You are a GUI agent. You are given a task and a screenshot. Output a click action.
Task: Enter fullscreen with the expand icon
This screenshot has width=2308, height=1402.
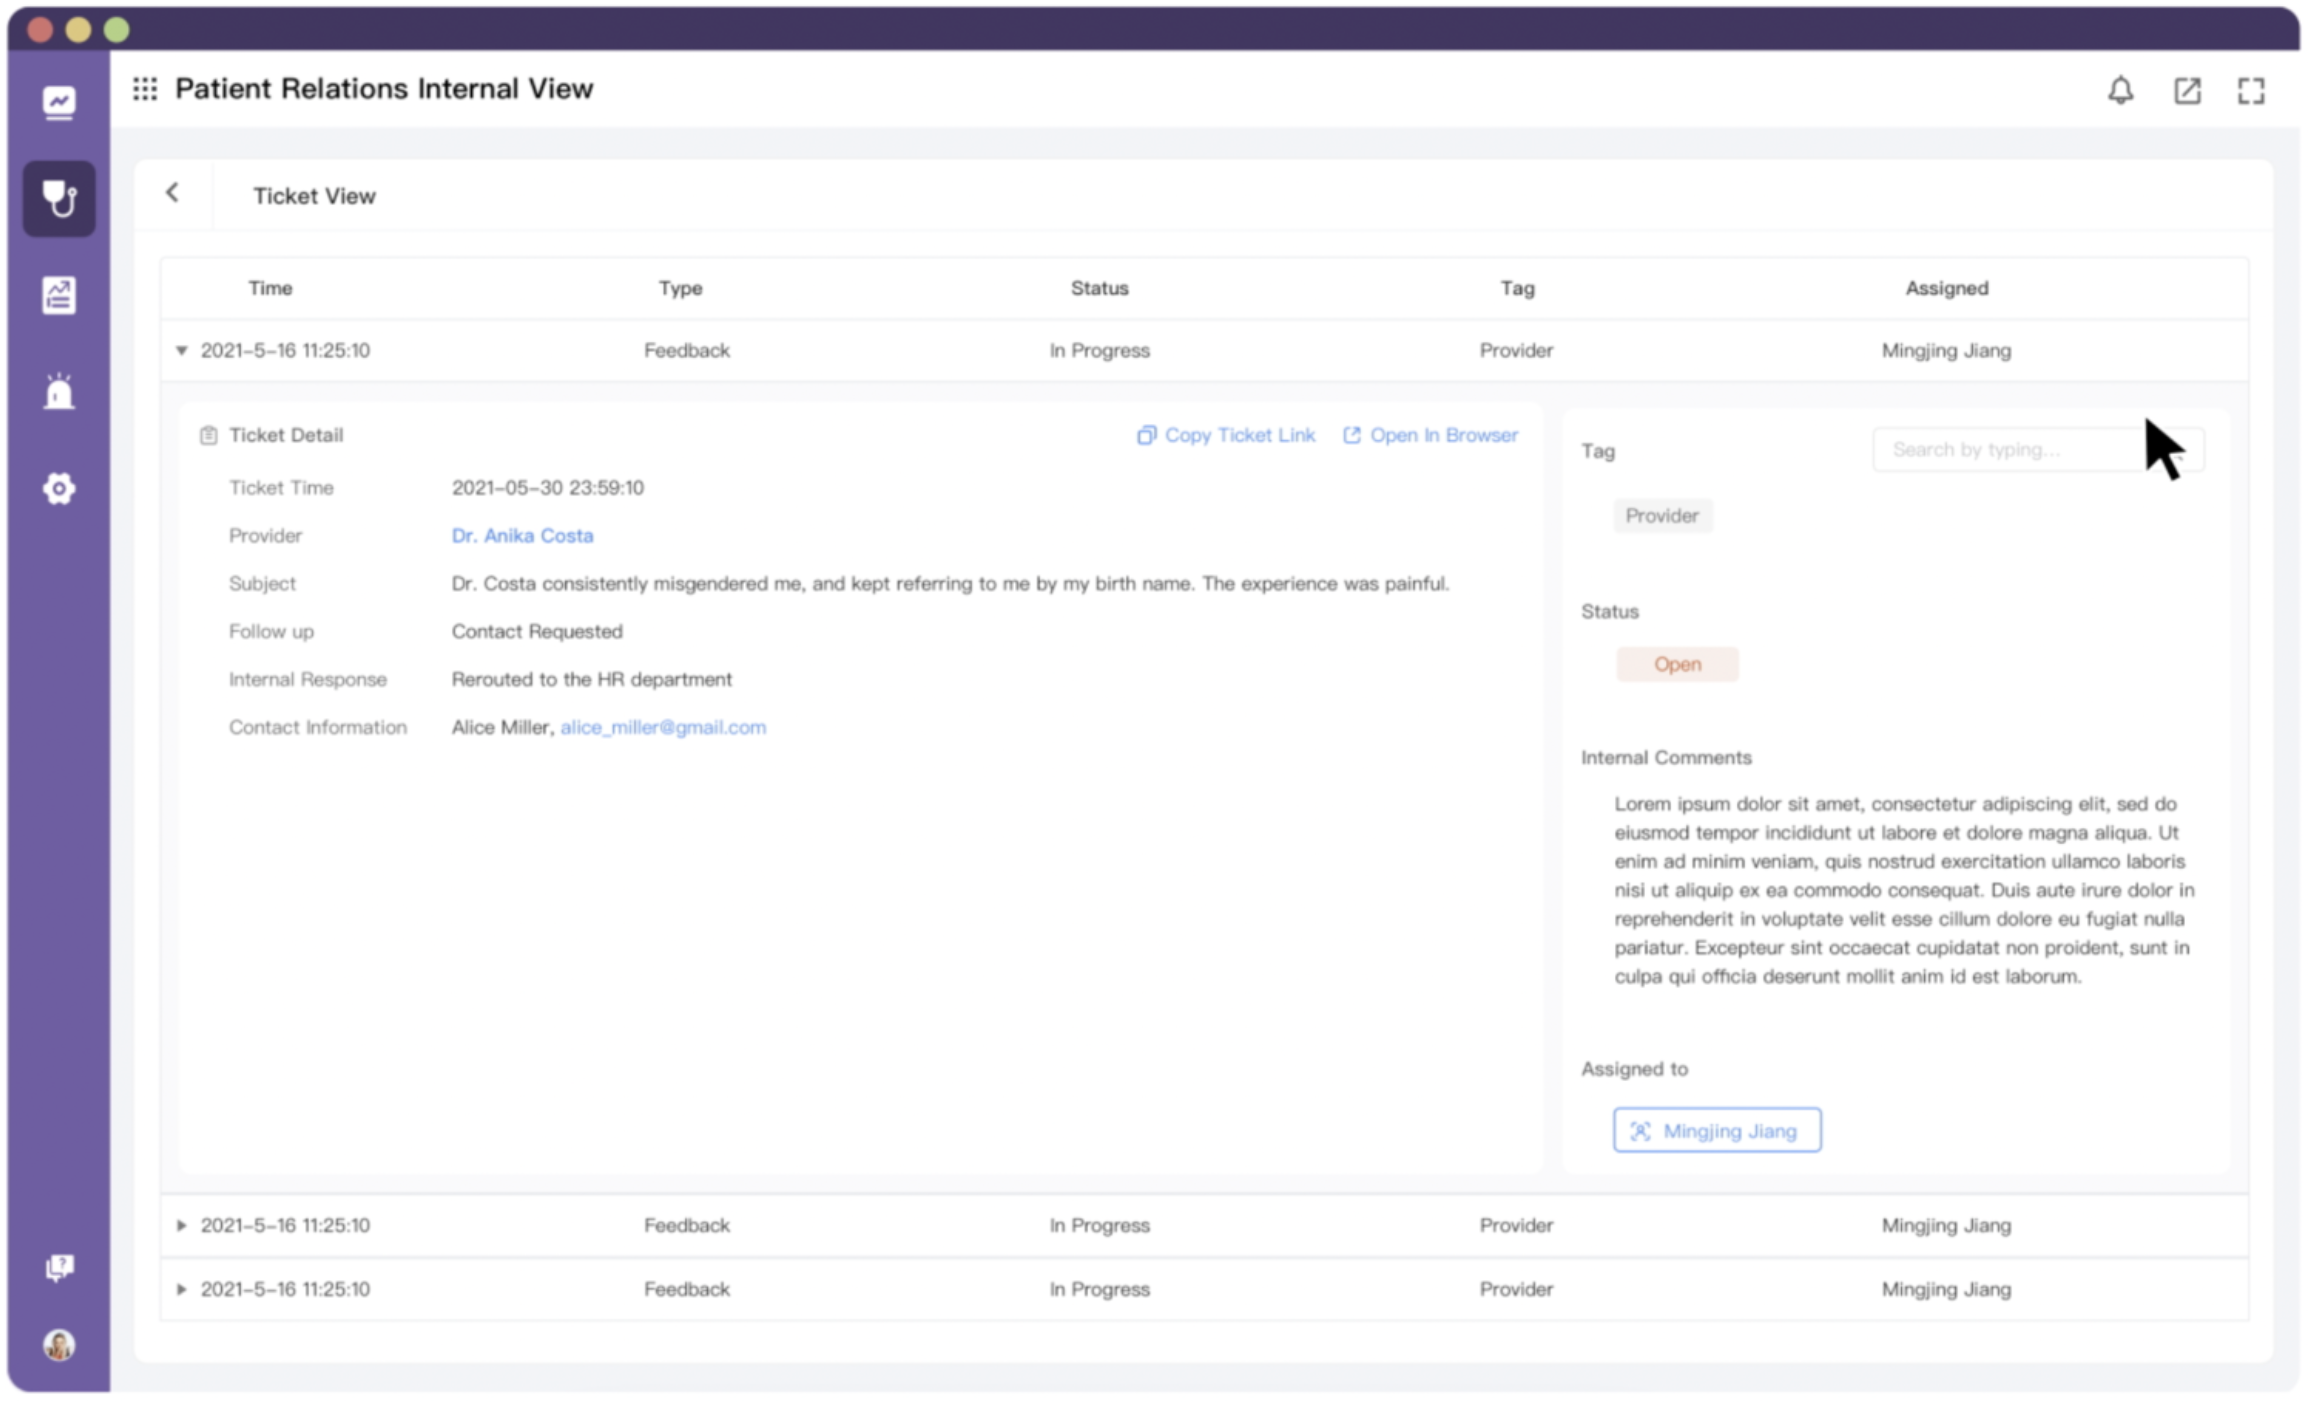2251,91
